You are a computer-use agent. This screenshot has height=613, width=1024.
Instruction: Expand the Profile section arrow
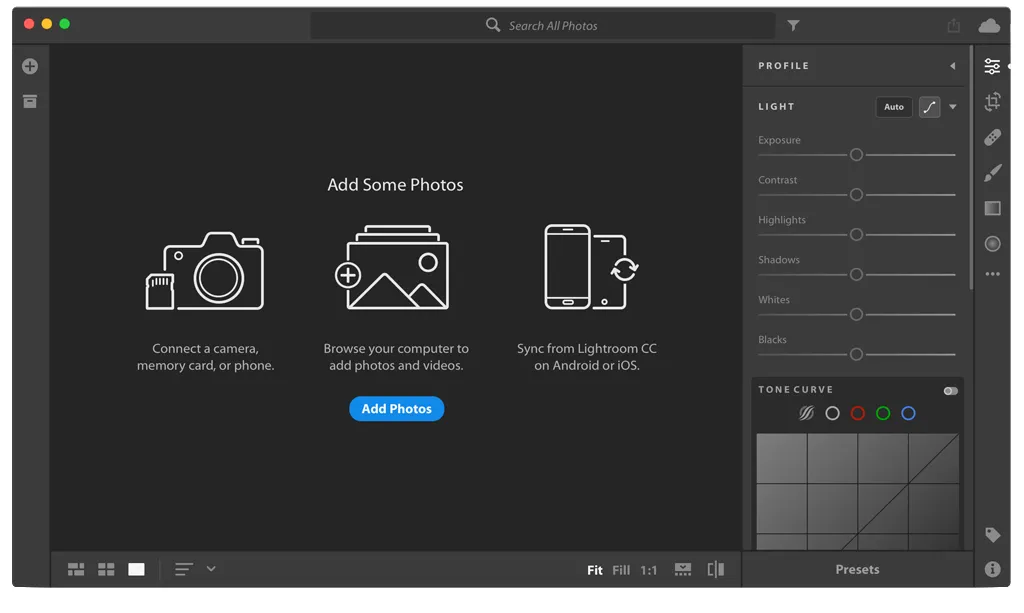click(953, 66)
